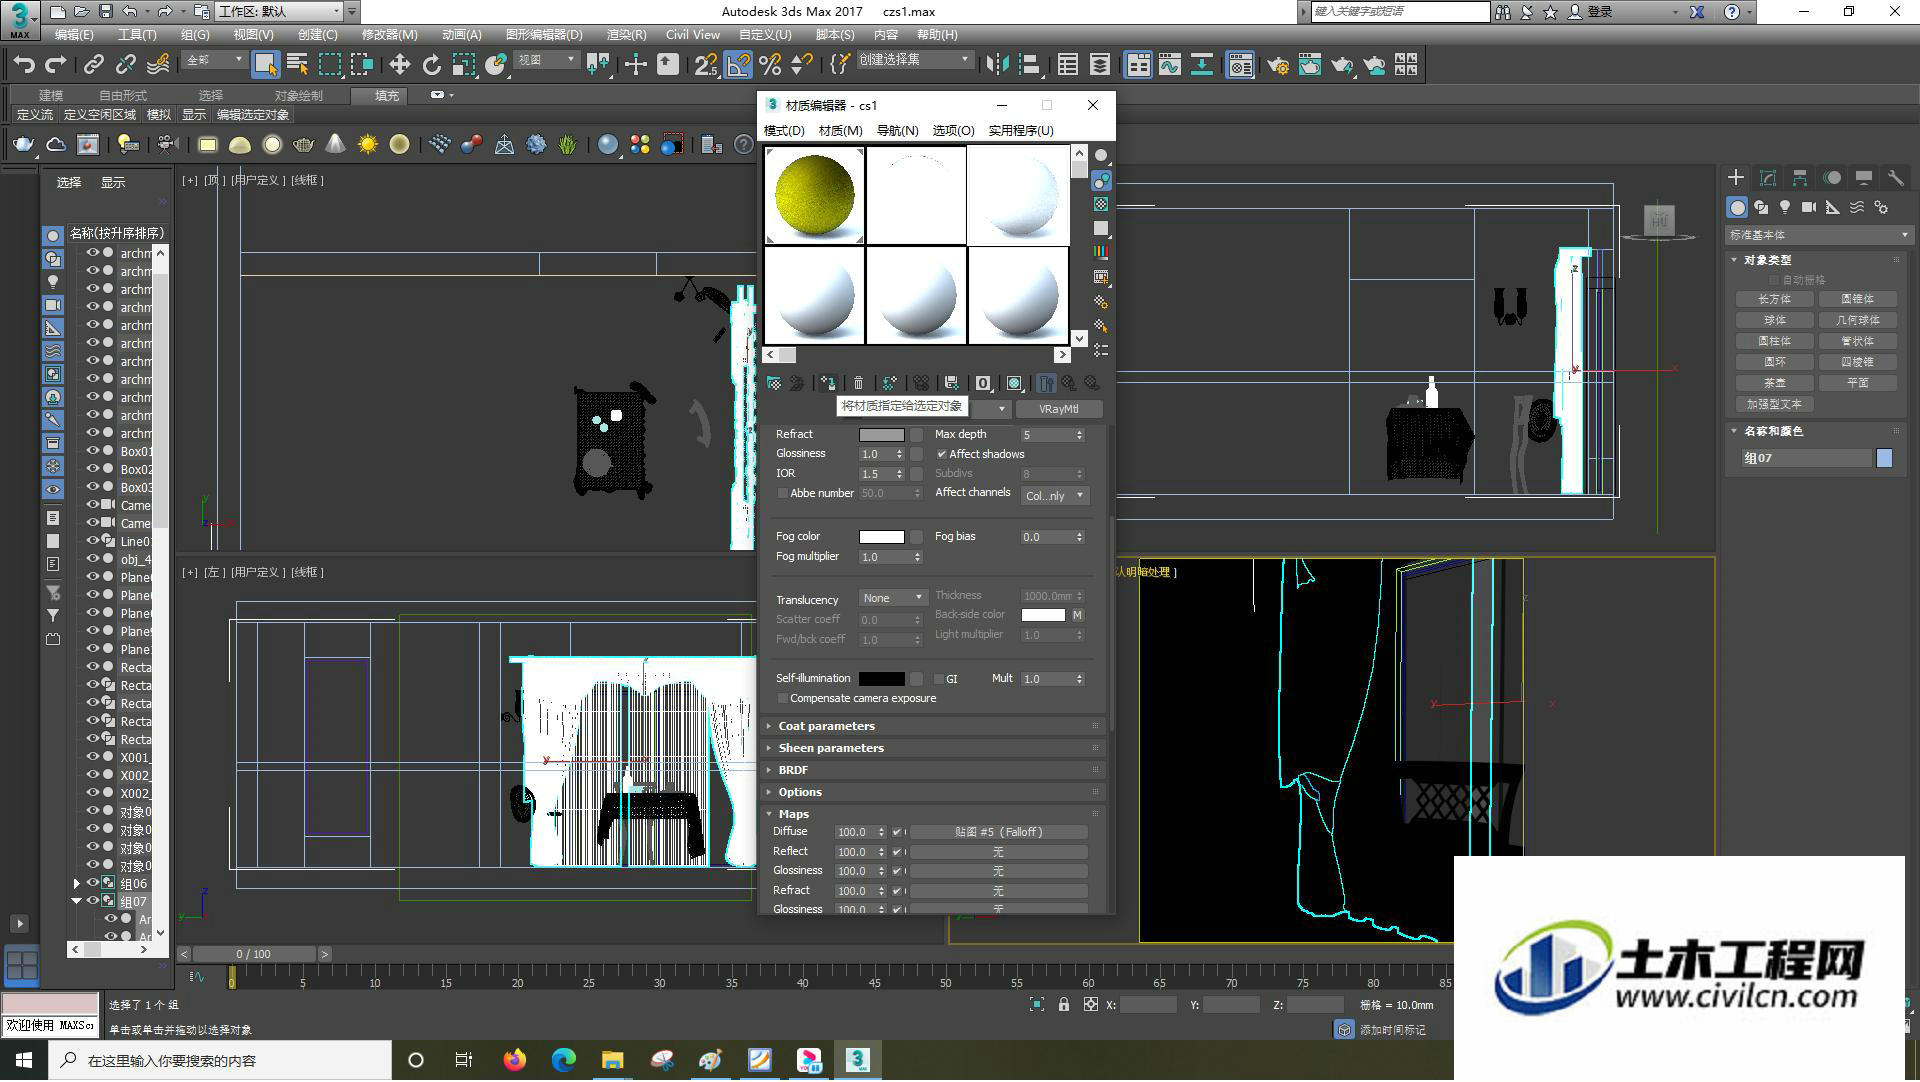Toggle visibility eye of Box01
This screenshot has width=1920, height=1082.
[x=93, y=451]
